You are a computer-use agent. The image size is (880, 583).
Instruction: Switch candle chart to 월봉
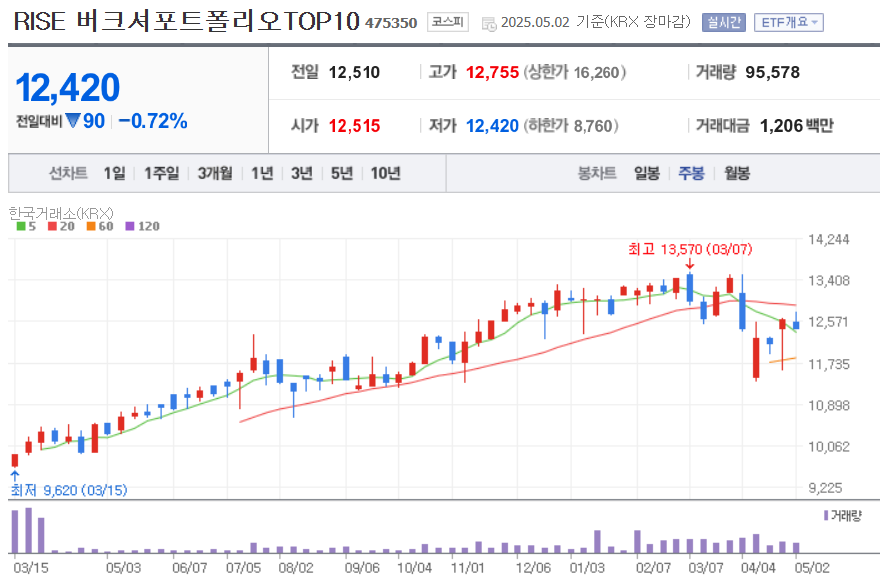coord(737,173)
